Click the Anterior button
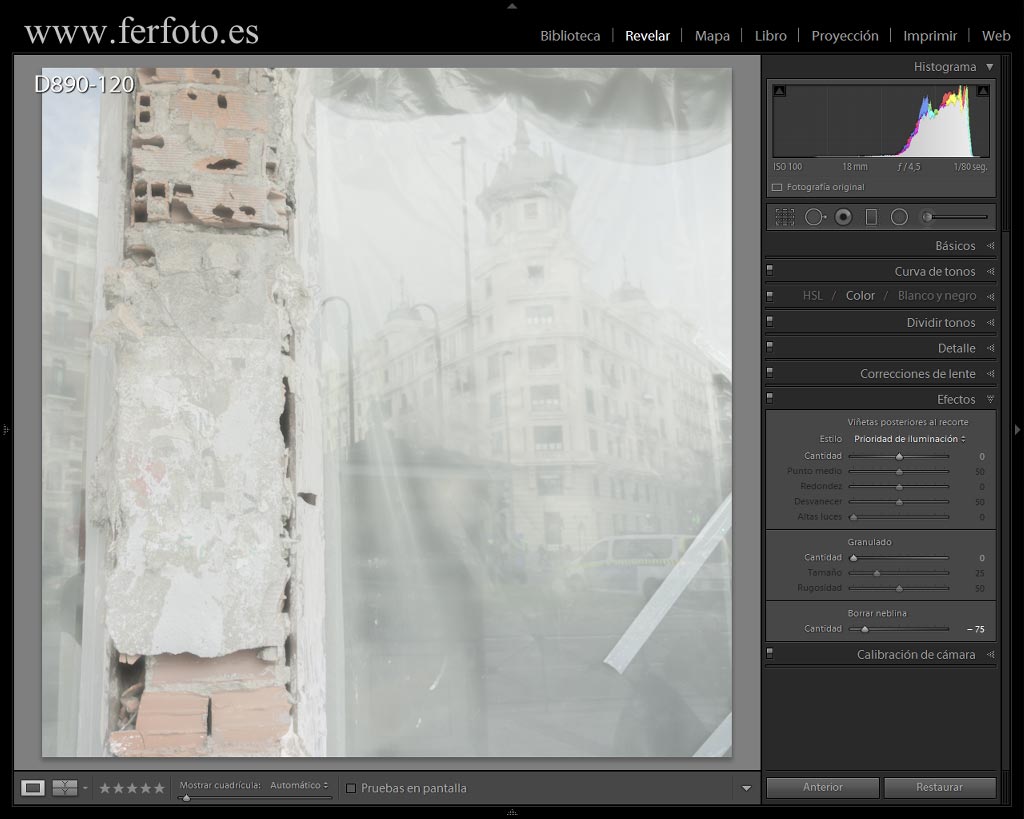Image resolution: width=1024 pixels, height=819 pixels. [822, 787]
